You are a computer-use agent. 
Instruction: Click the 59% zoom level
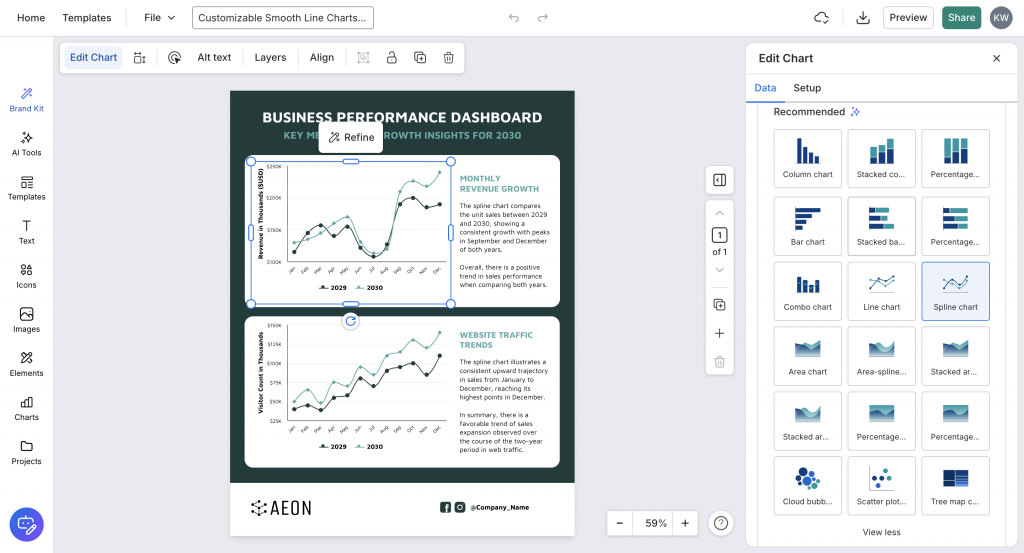tap(656, 523)
